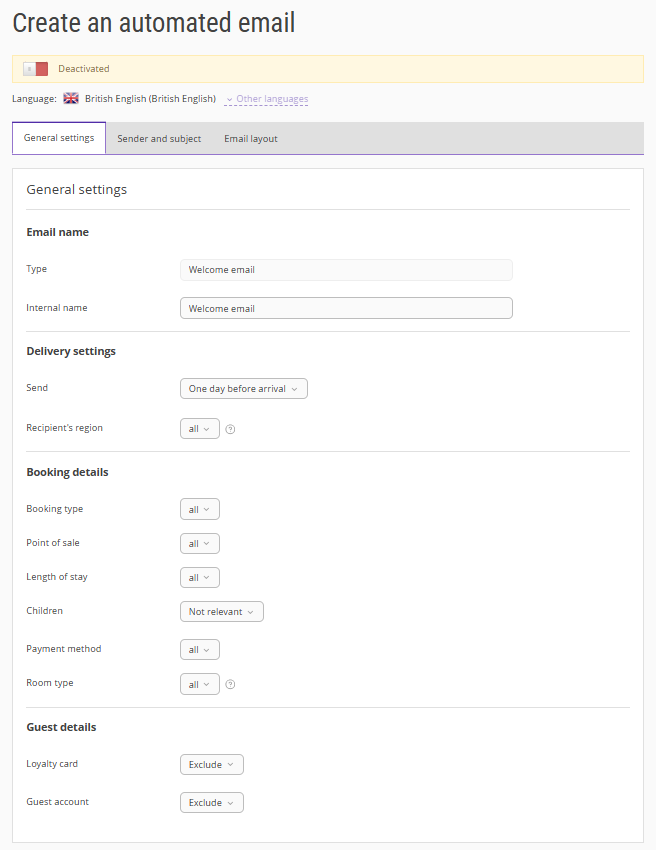Expand the Other languages list
This screenshot has height=850, width=656.
[x=267, y=100]
